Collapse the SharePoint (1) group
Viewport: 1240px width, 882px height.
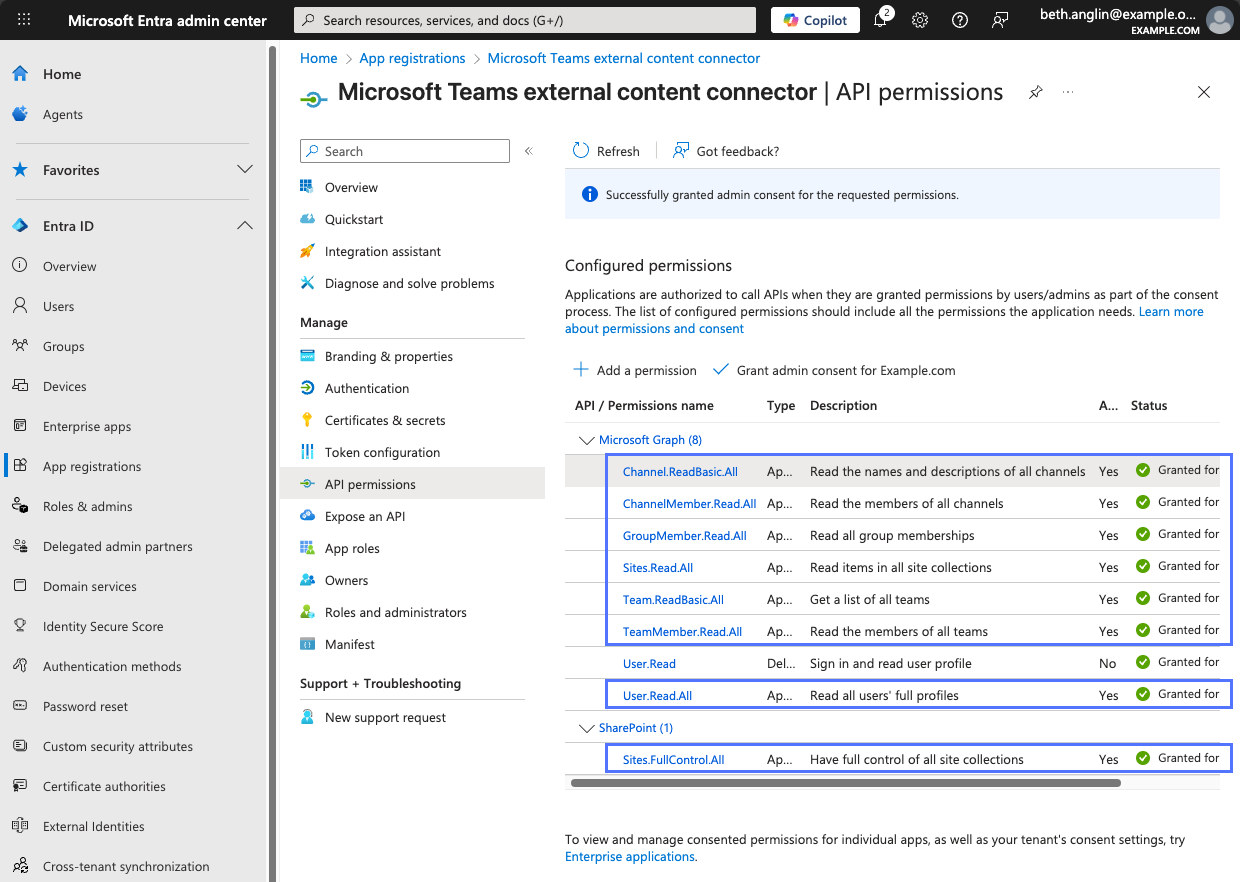586,728
